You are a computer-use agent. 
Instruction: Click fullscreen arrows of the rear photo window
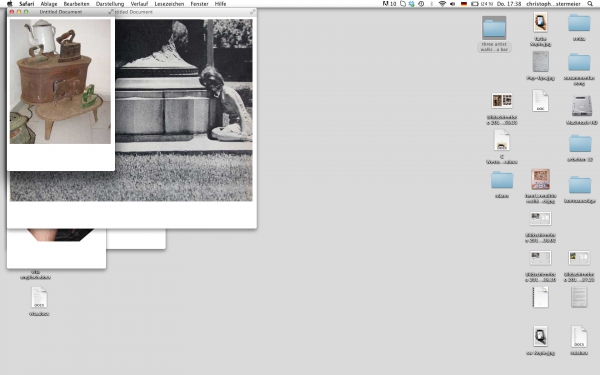(253, 12)
